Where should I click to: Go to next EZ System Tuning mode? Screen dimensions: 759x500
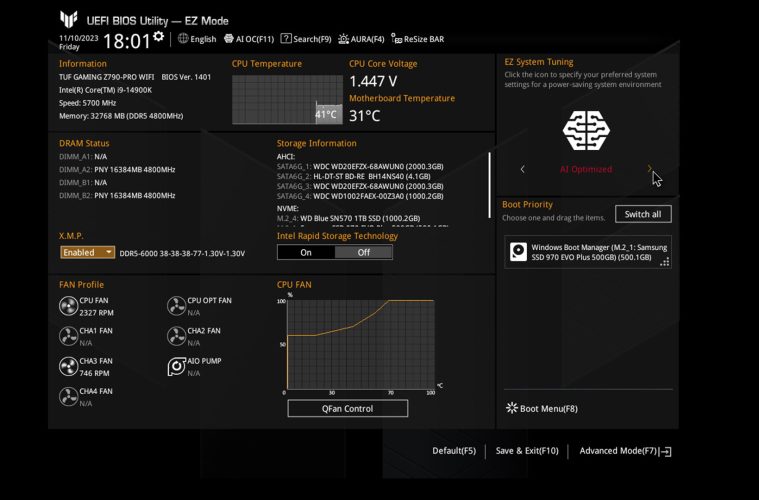649,169
